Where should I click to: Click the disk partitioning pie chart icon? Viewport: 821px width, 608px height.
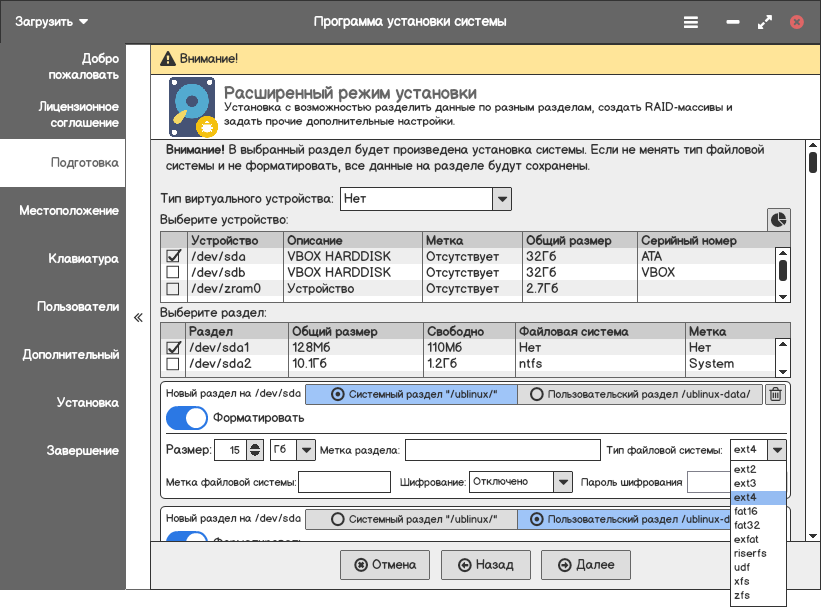pyautogui.click(x=778, y=219)
